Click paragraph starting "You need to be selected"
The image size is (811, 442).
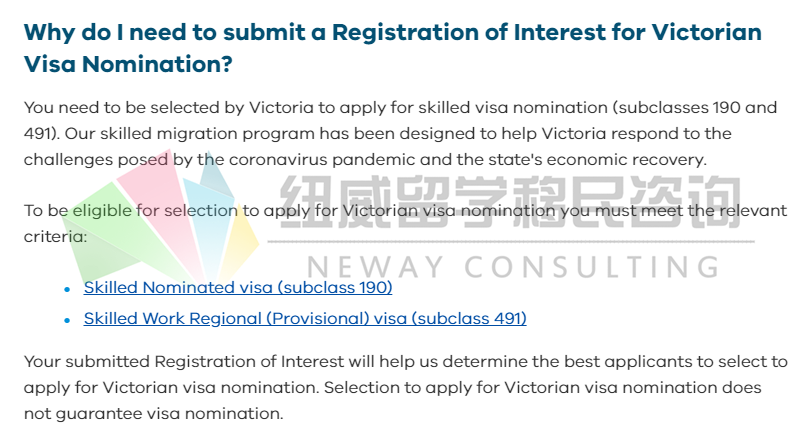[x=403, y=133]
